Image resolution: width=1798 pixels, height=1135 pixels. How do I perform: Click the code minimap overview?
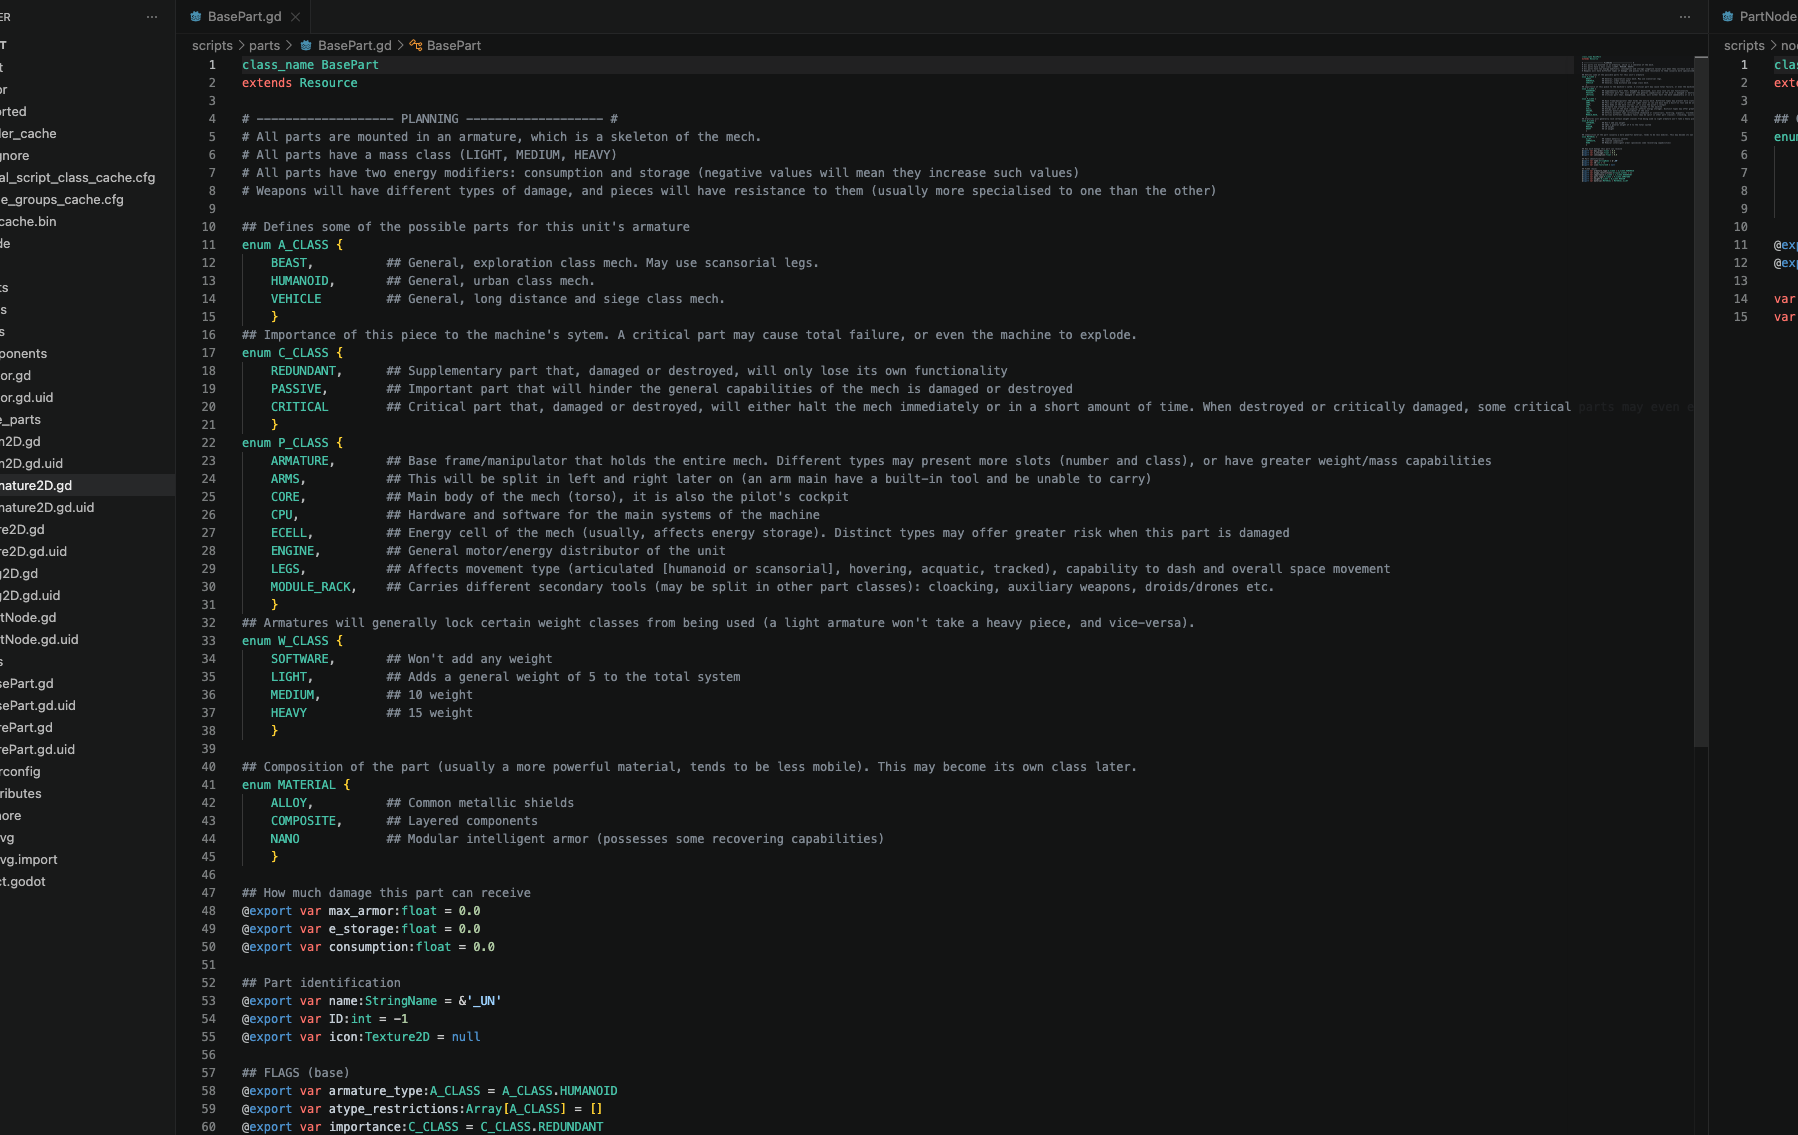pos(1637,119)
